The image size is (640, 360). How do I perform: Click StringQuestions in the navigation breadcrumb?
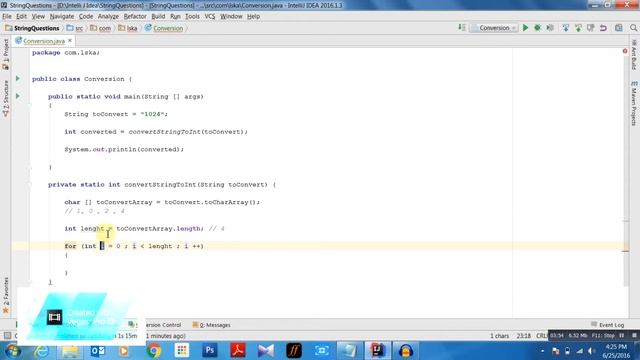click(x=33, y=28)
